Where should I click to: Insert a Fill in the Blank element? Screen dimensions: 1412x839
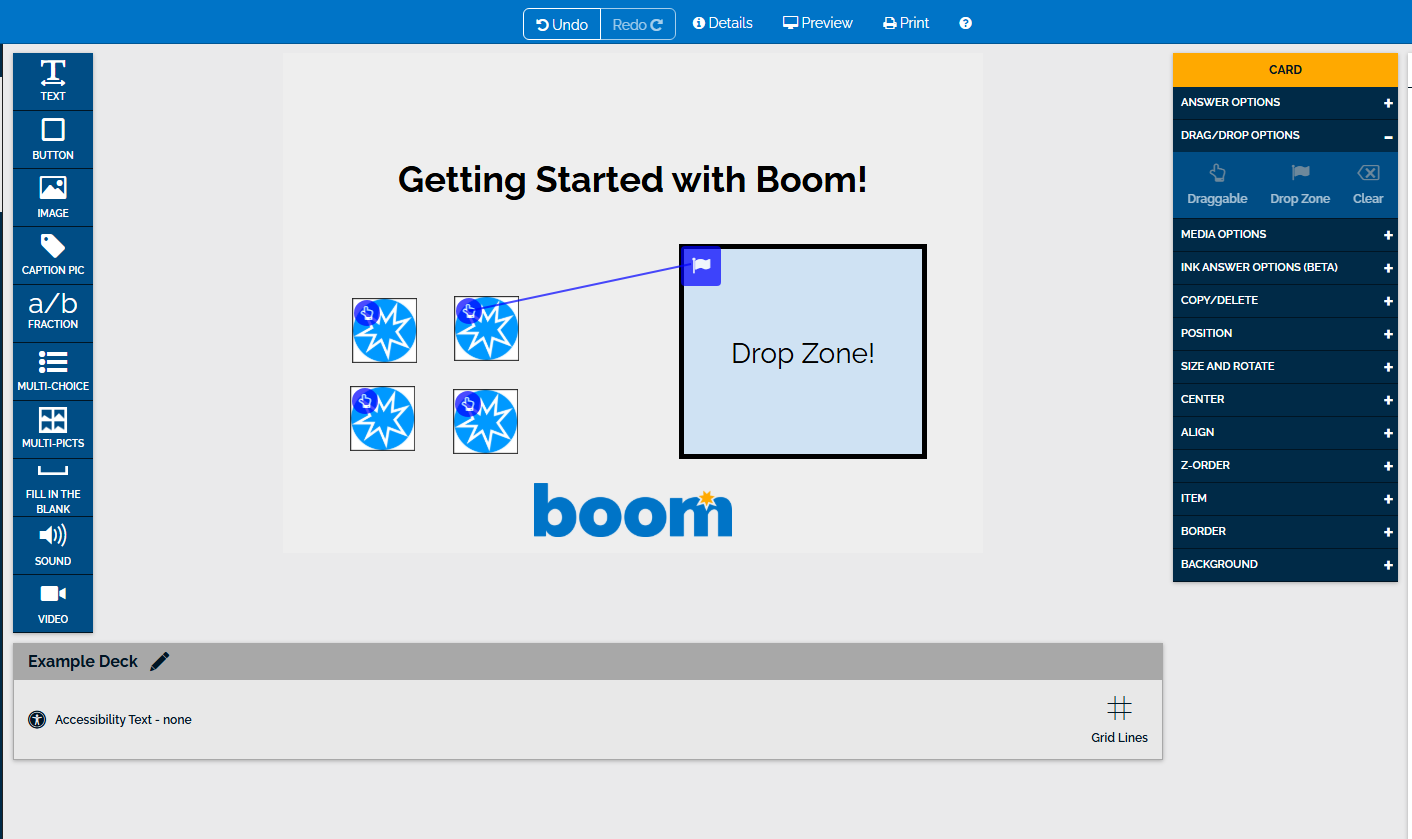pos(53,487)
